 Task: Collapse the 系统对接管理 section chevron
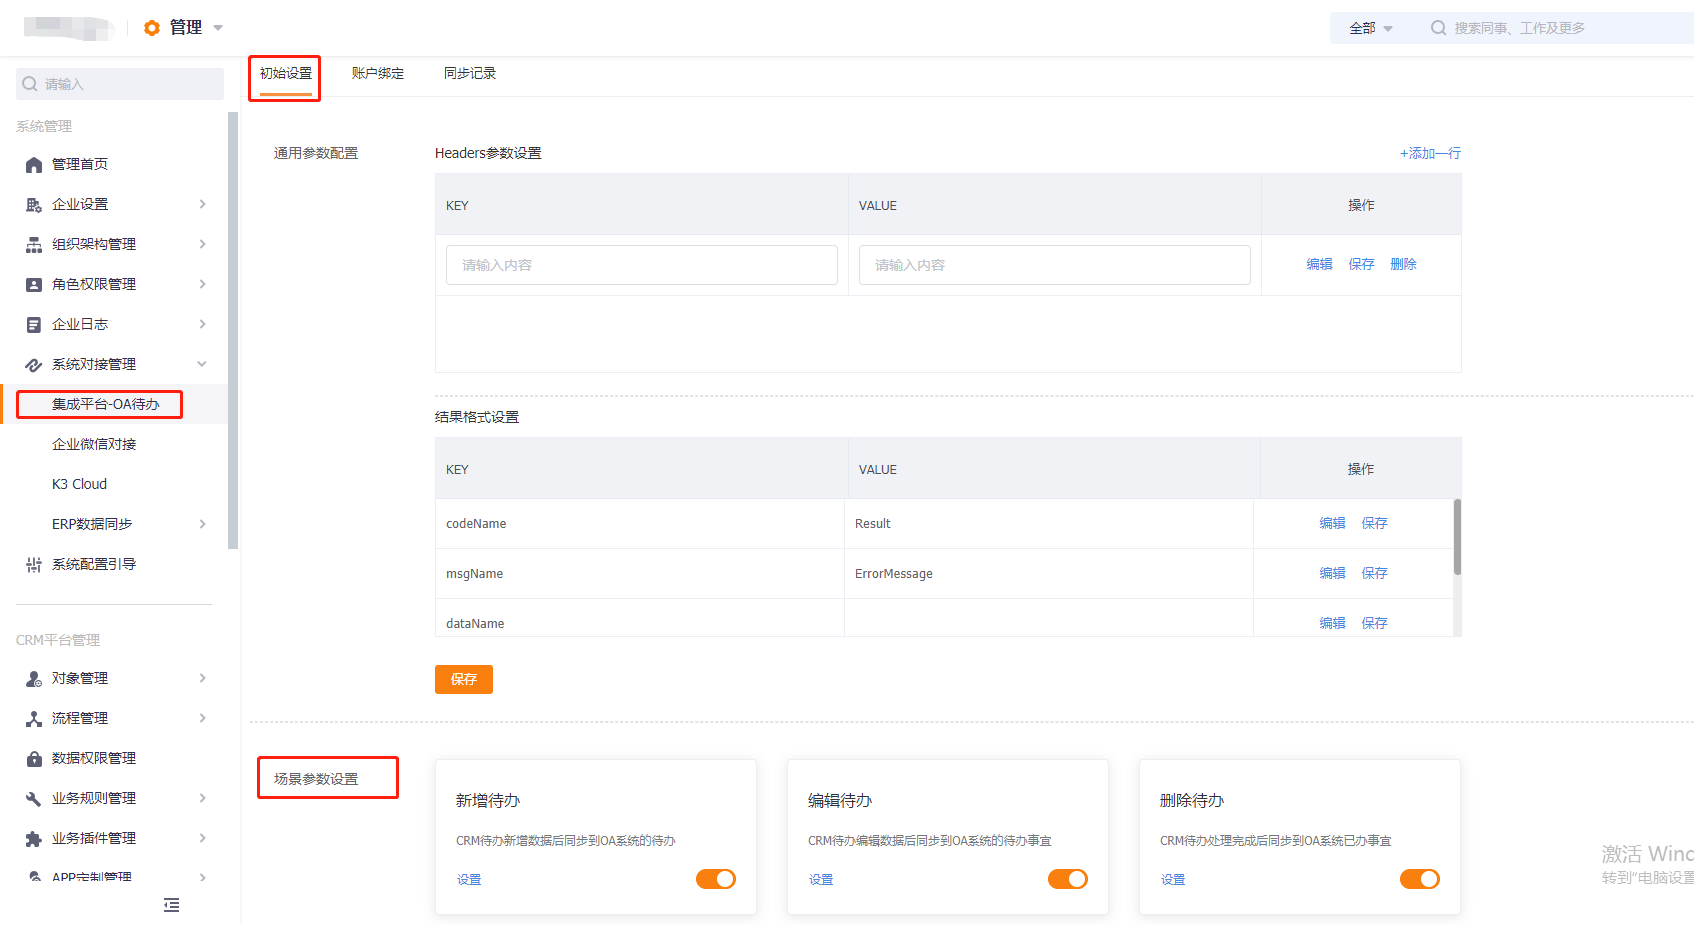203,364
